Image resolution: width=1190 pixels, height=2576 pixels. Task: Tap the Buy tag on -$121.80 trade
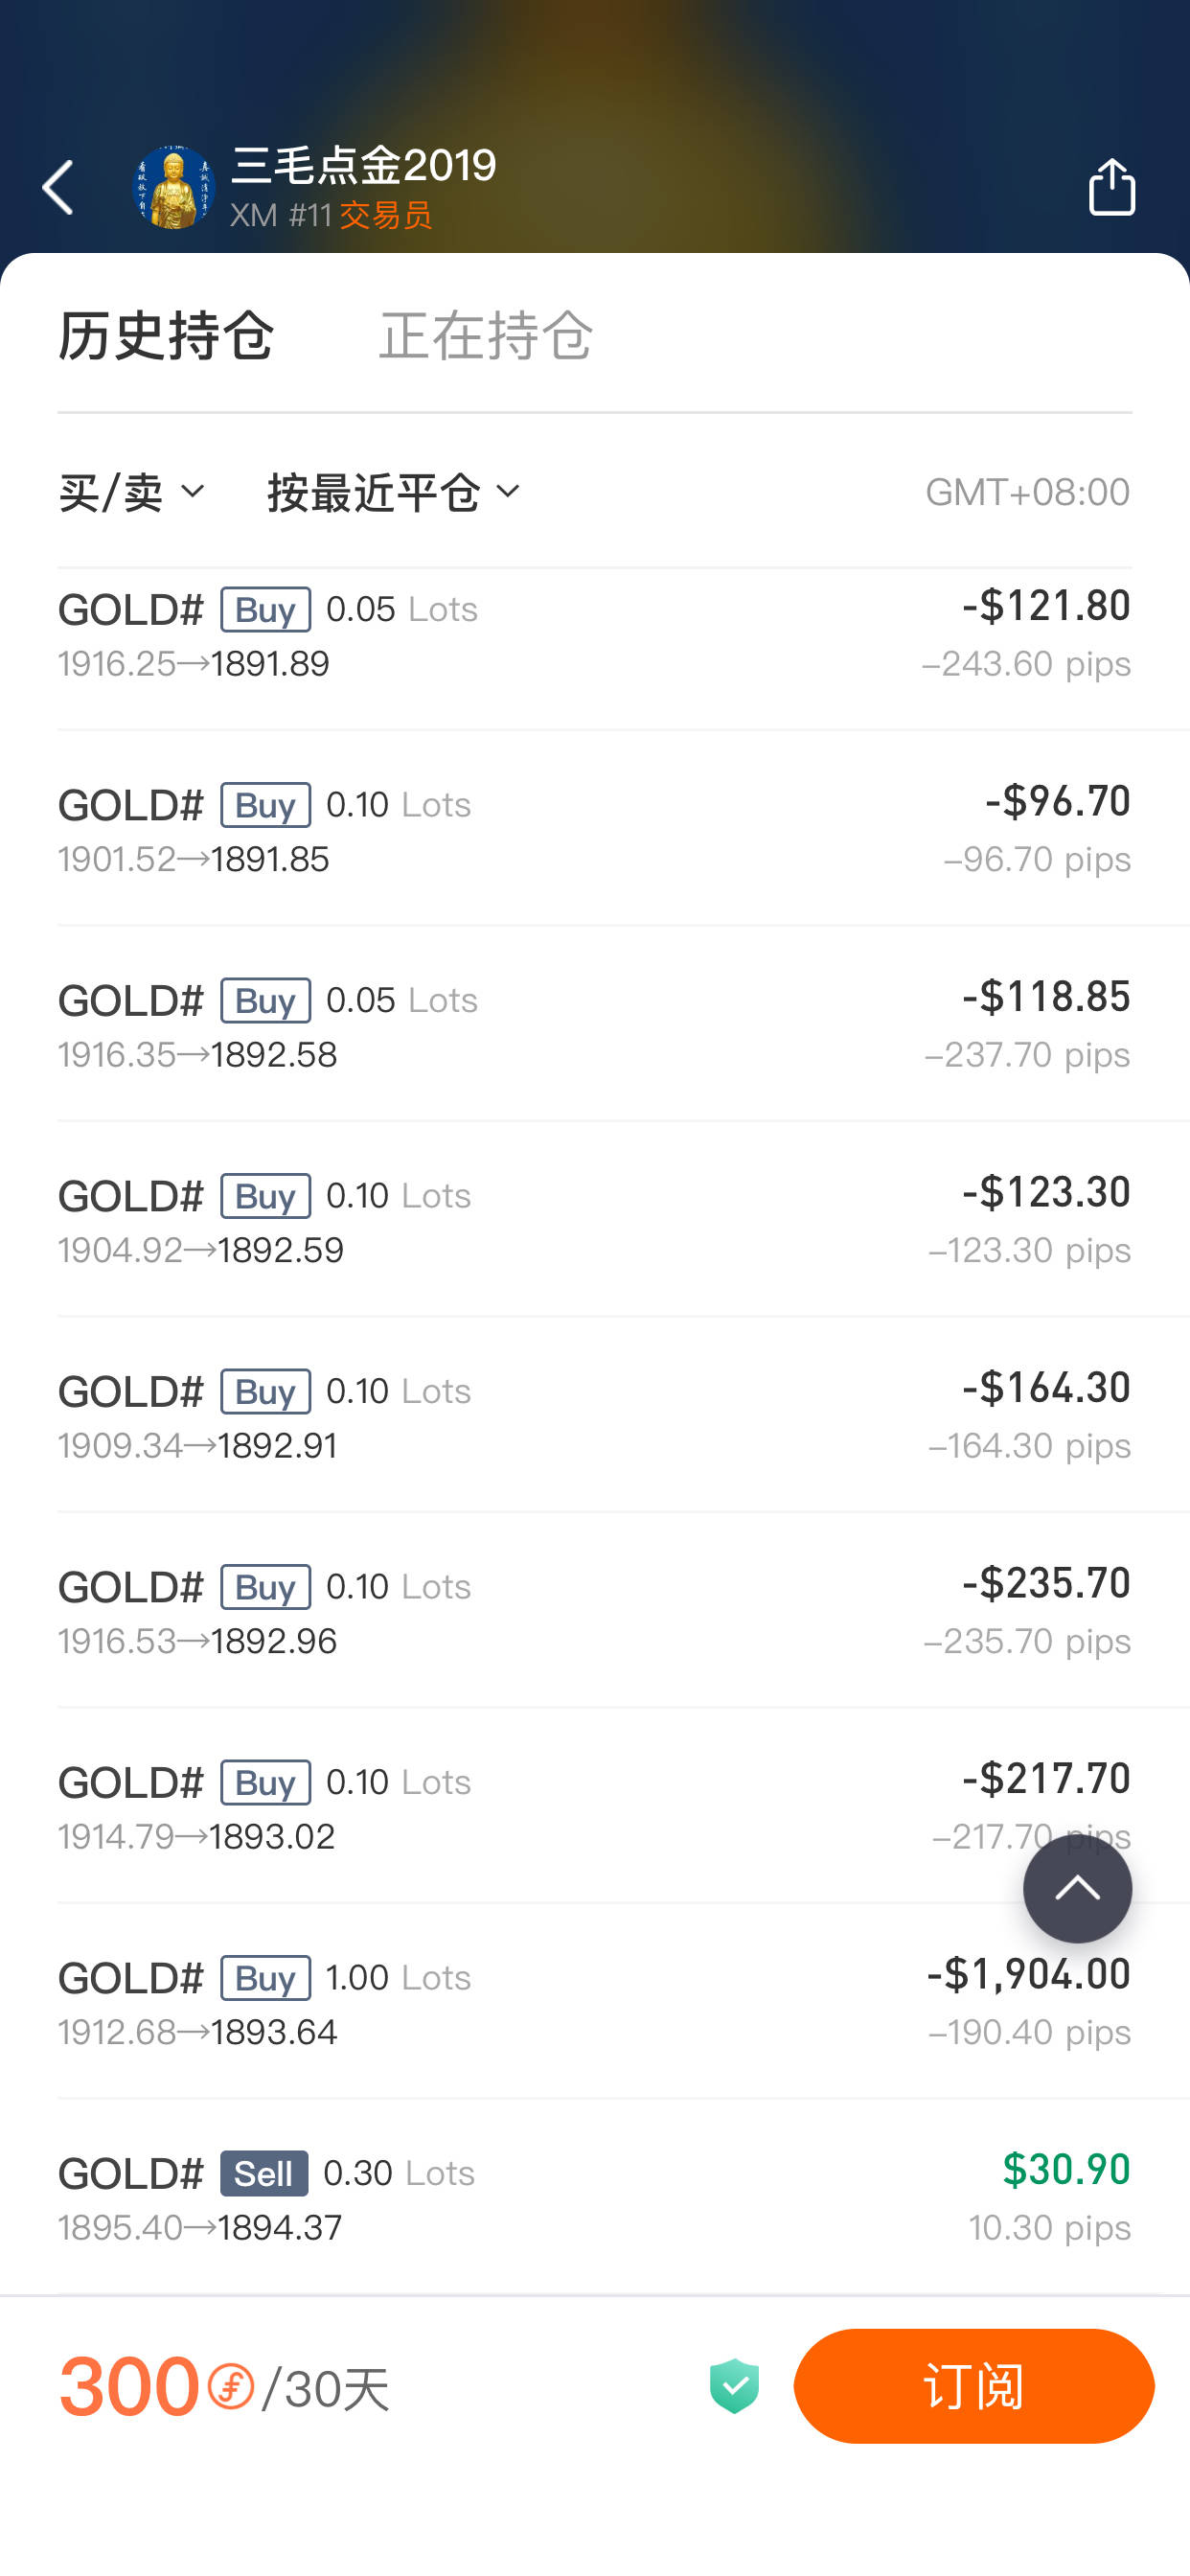[x=265, y=609]
